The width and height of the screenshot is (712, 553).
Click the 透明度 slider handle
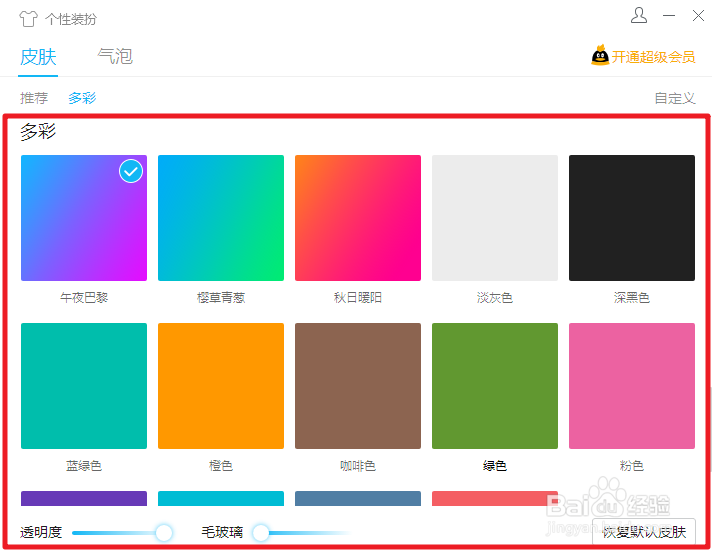pos(164,533)
